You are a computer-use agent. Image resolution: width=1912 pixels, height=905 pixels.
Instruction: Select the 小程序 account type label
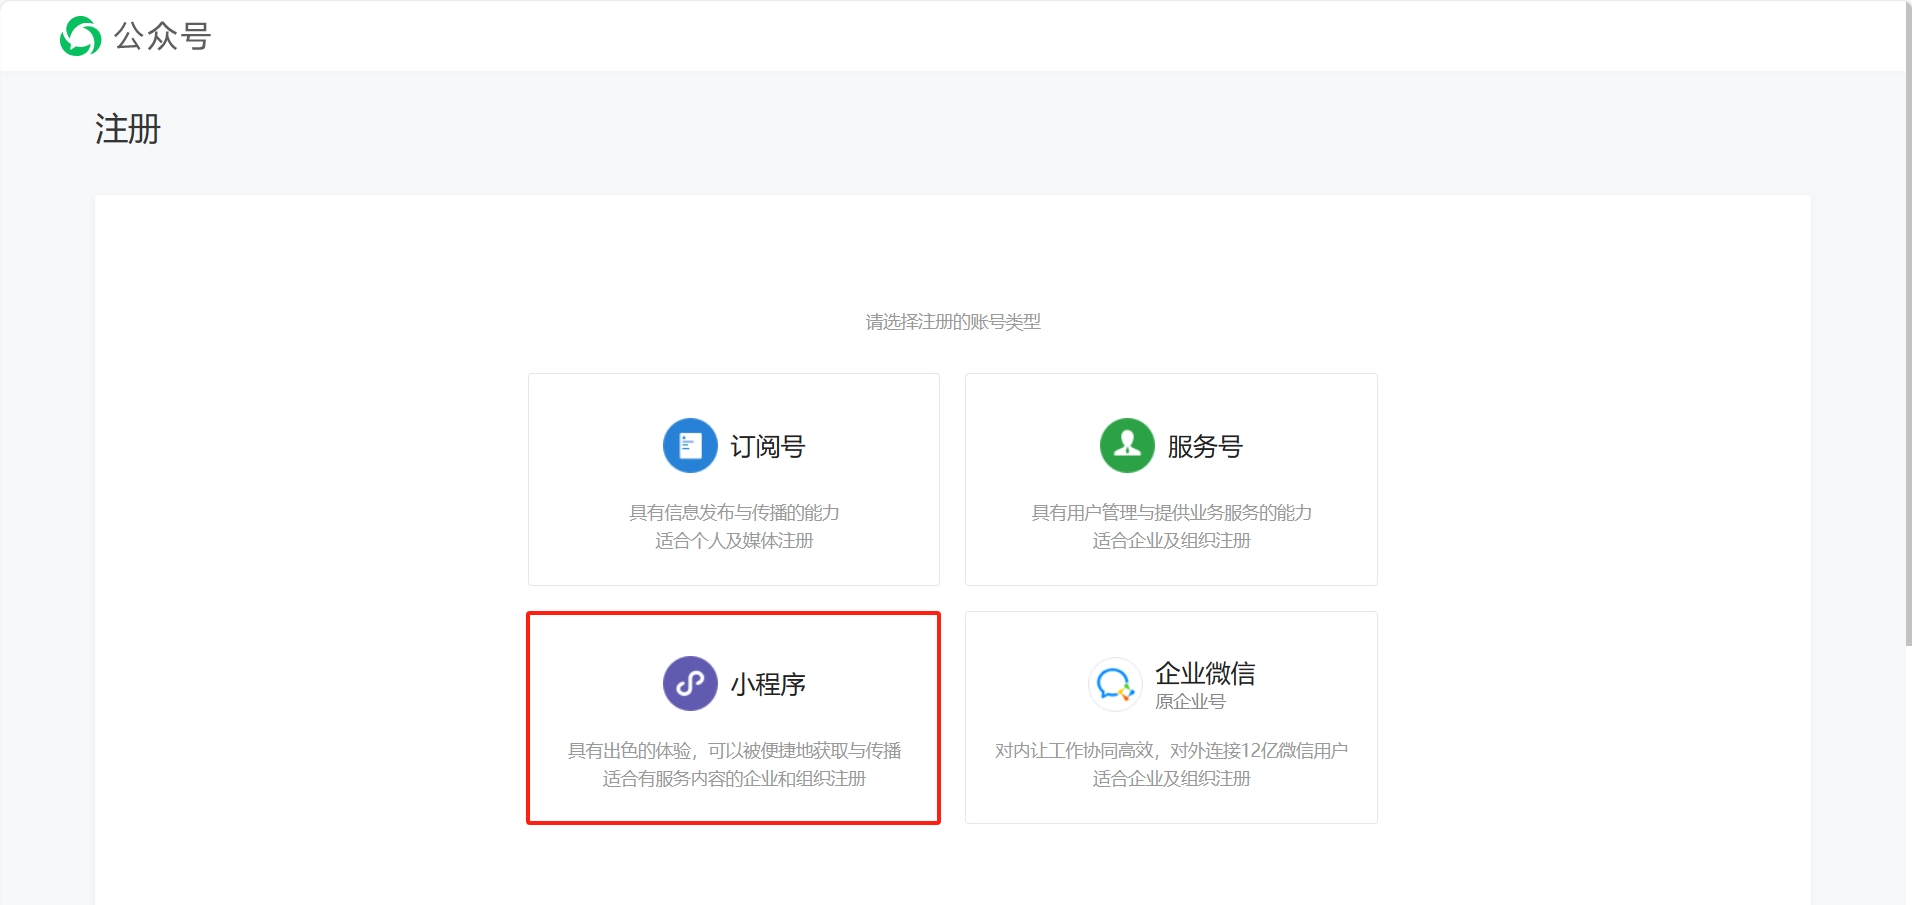pos(768,684)
